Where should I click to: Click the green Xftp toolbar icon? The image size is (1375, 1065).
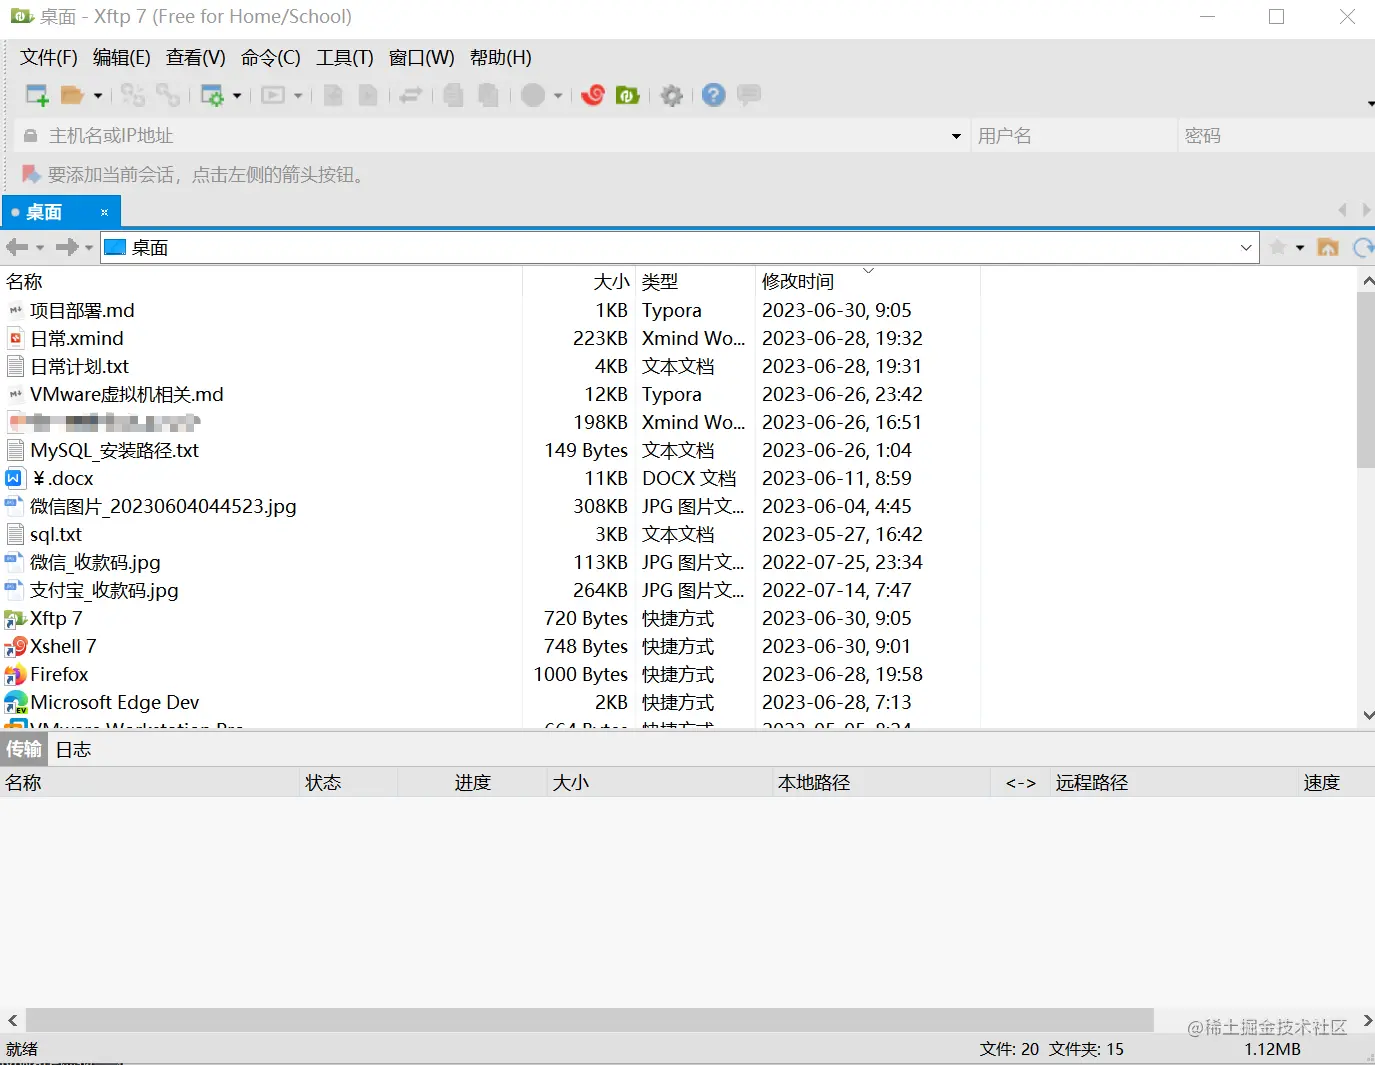[x=628, y=95]
